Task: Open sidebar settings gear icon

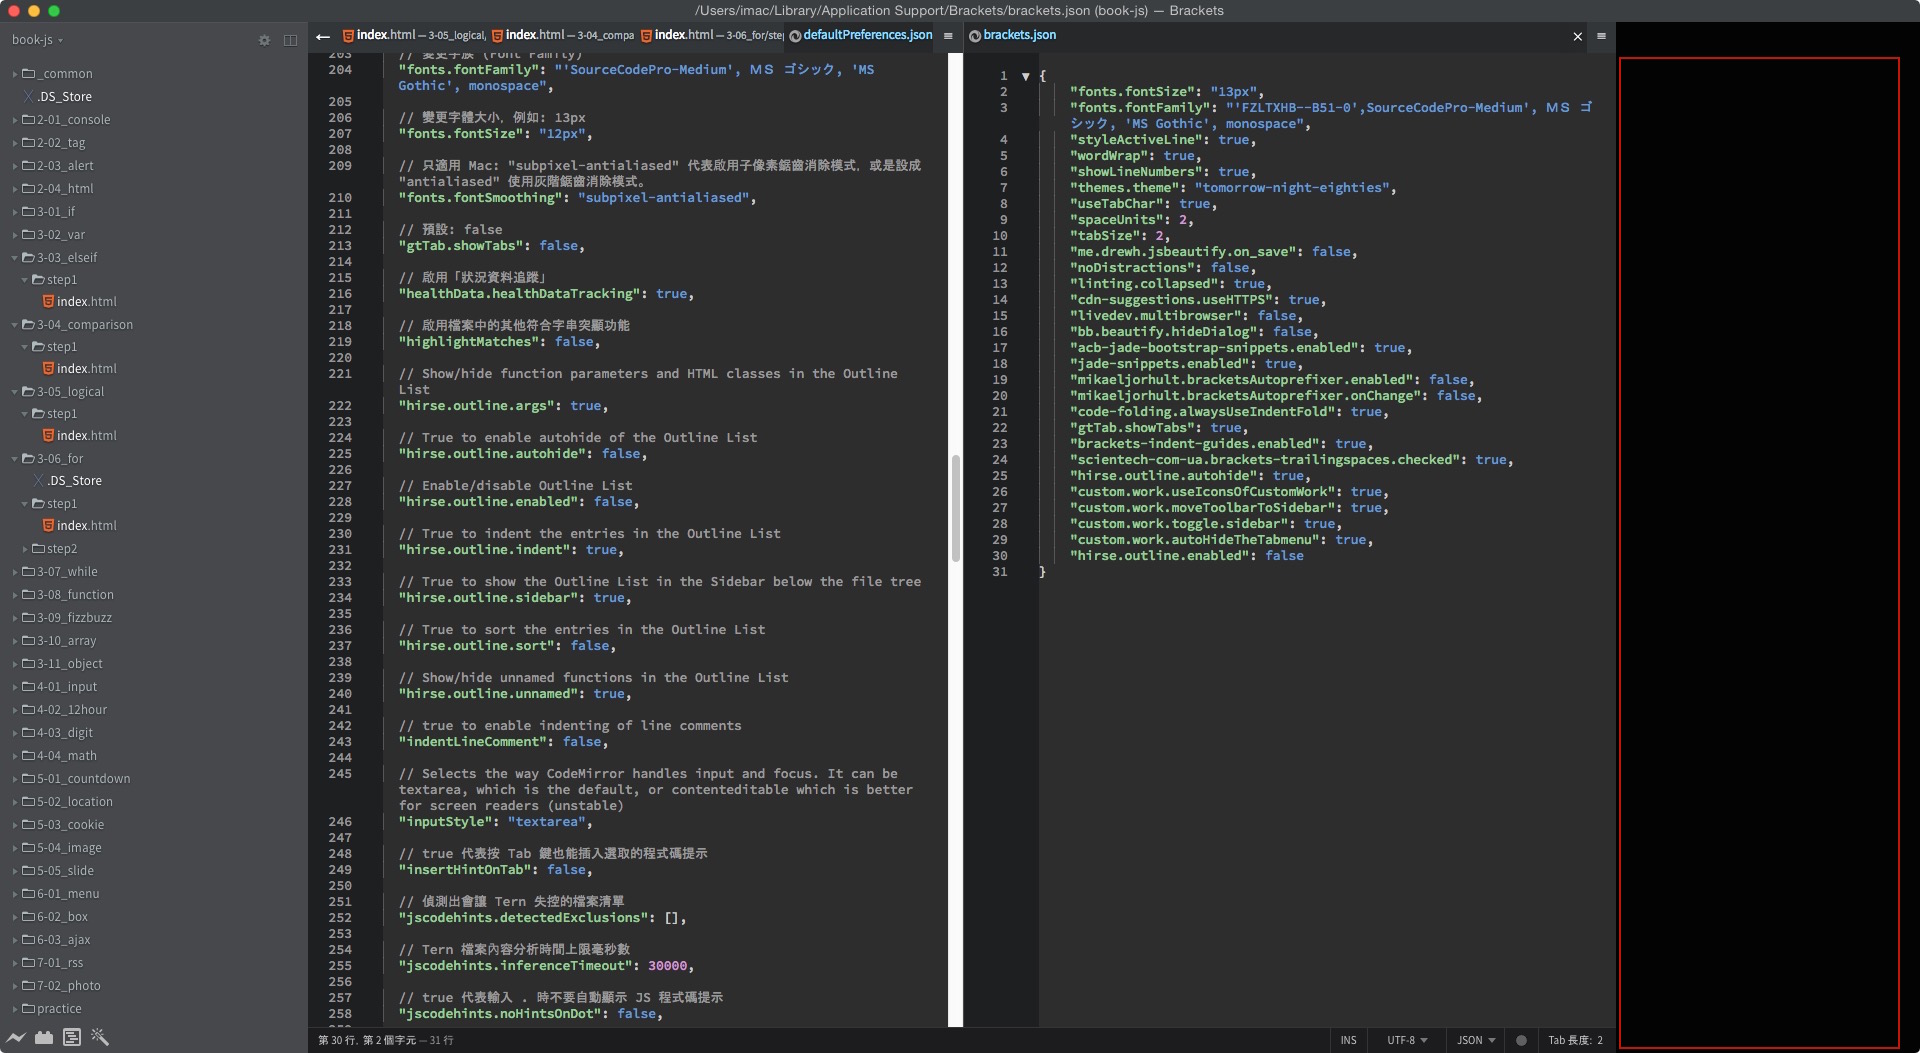Action: tap(264, 40)
